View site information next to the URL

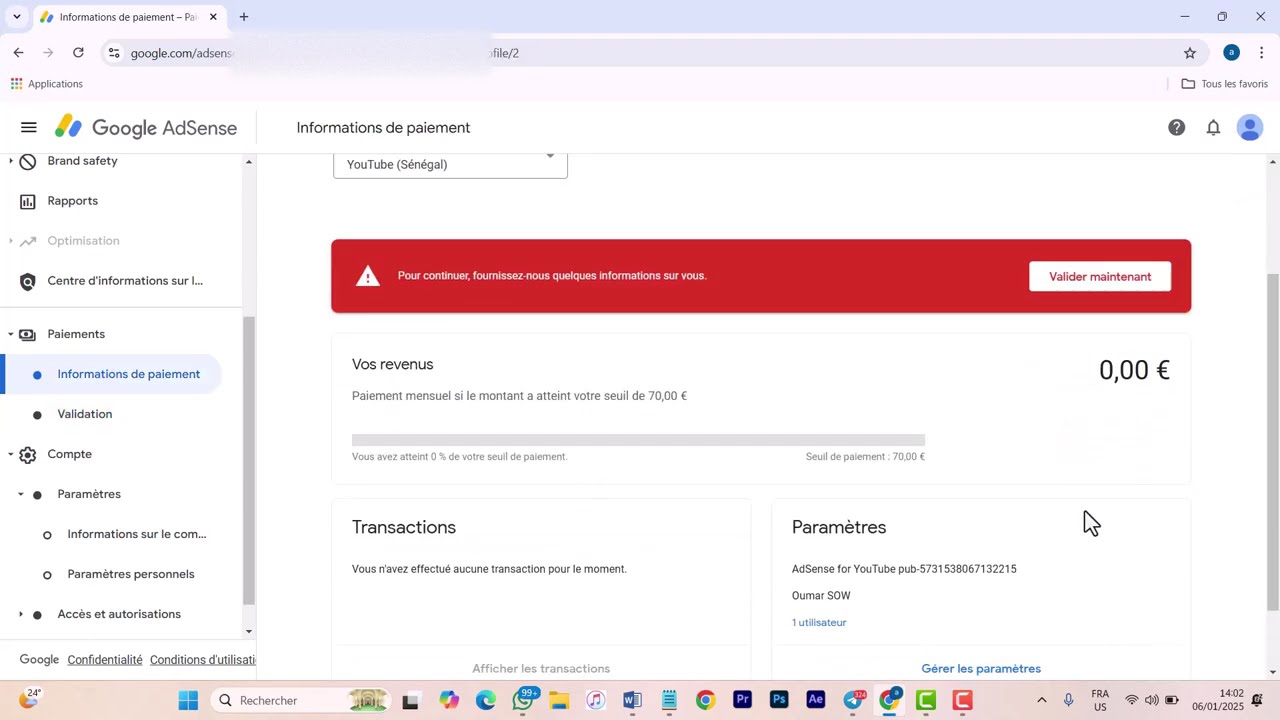[114, 53]
